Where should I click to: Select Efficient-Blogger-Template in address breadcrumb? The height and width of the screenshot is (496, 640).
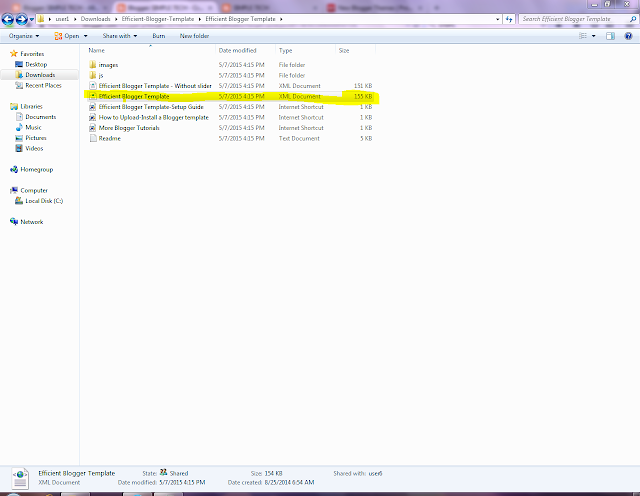158,19
